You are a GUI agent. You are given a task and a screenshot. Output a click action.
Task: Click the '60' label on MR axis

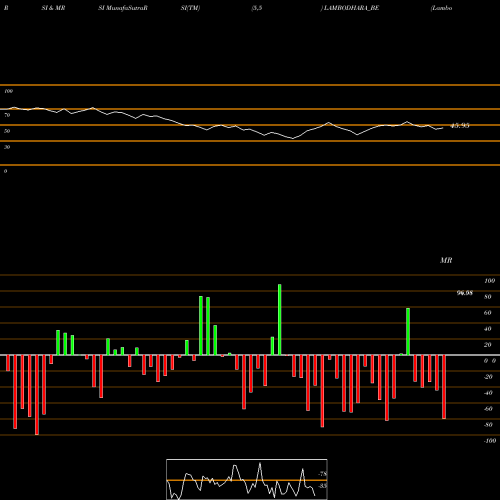(x=488, y=313)
